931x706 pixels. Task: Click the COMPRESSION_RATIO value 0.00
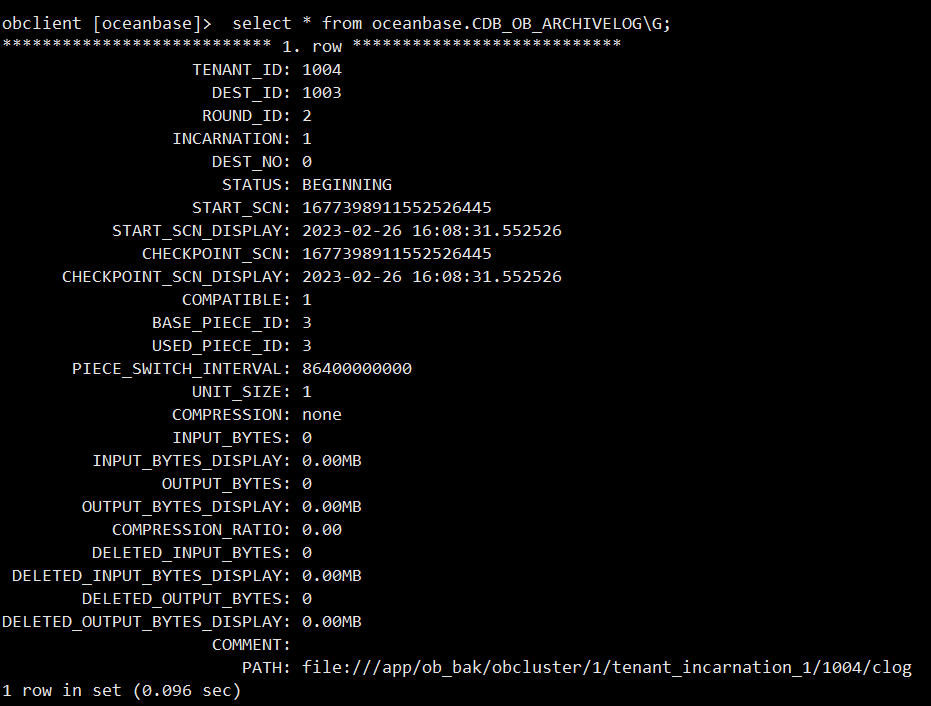(322, 530)
